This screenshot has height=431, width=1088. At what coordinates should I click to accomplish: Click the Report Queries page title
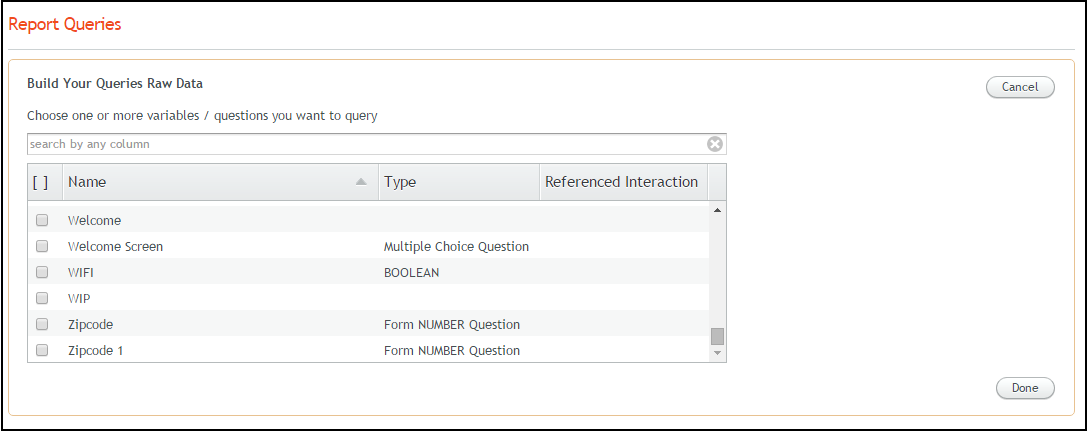pyautogui.click(x=65, y=24)
